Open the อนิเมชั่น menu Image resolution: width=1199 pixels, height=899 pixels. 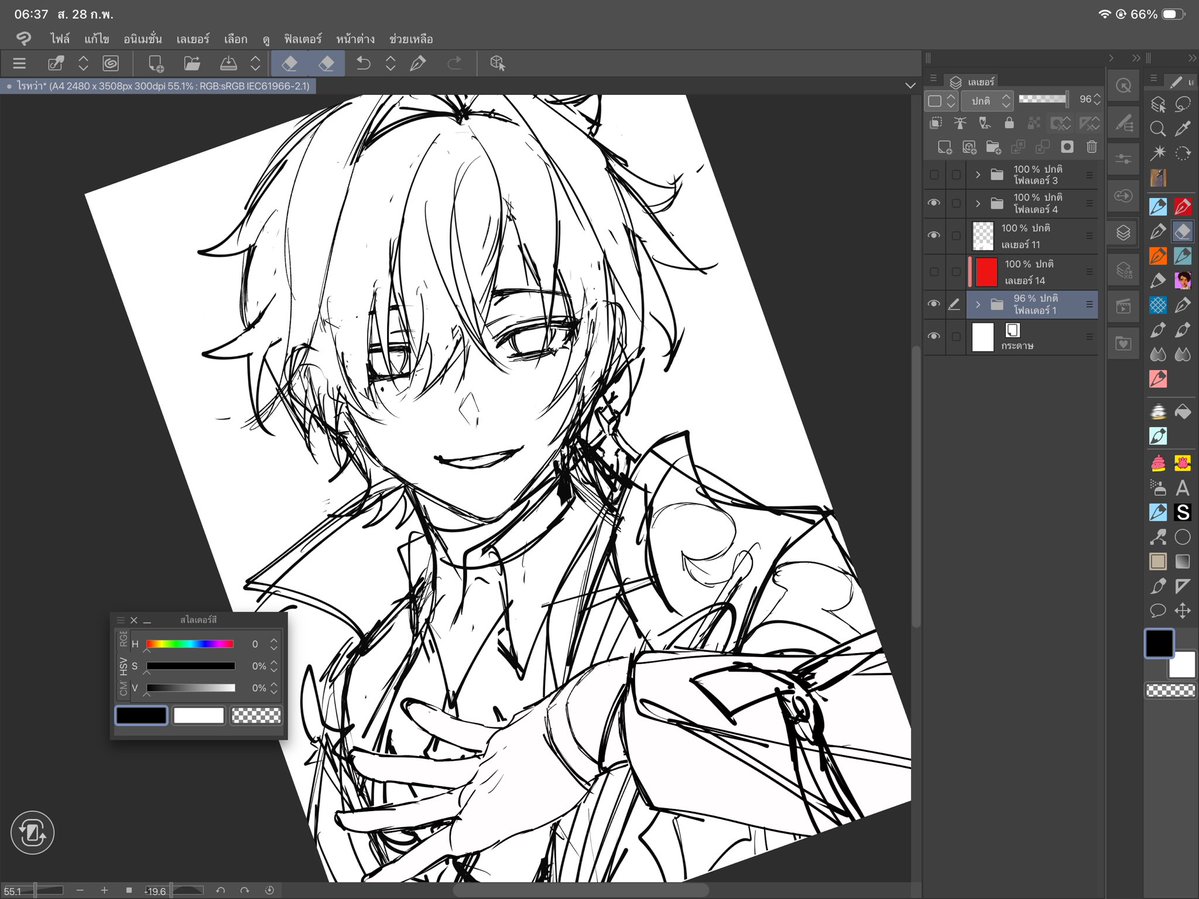tap(142, 38)
